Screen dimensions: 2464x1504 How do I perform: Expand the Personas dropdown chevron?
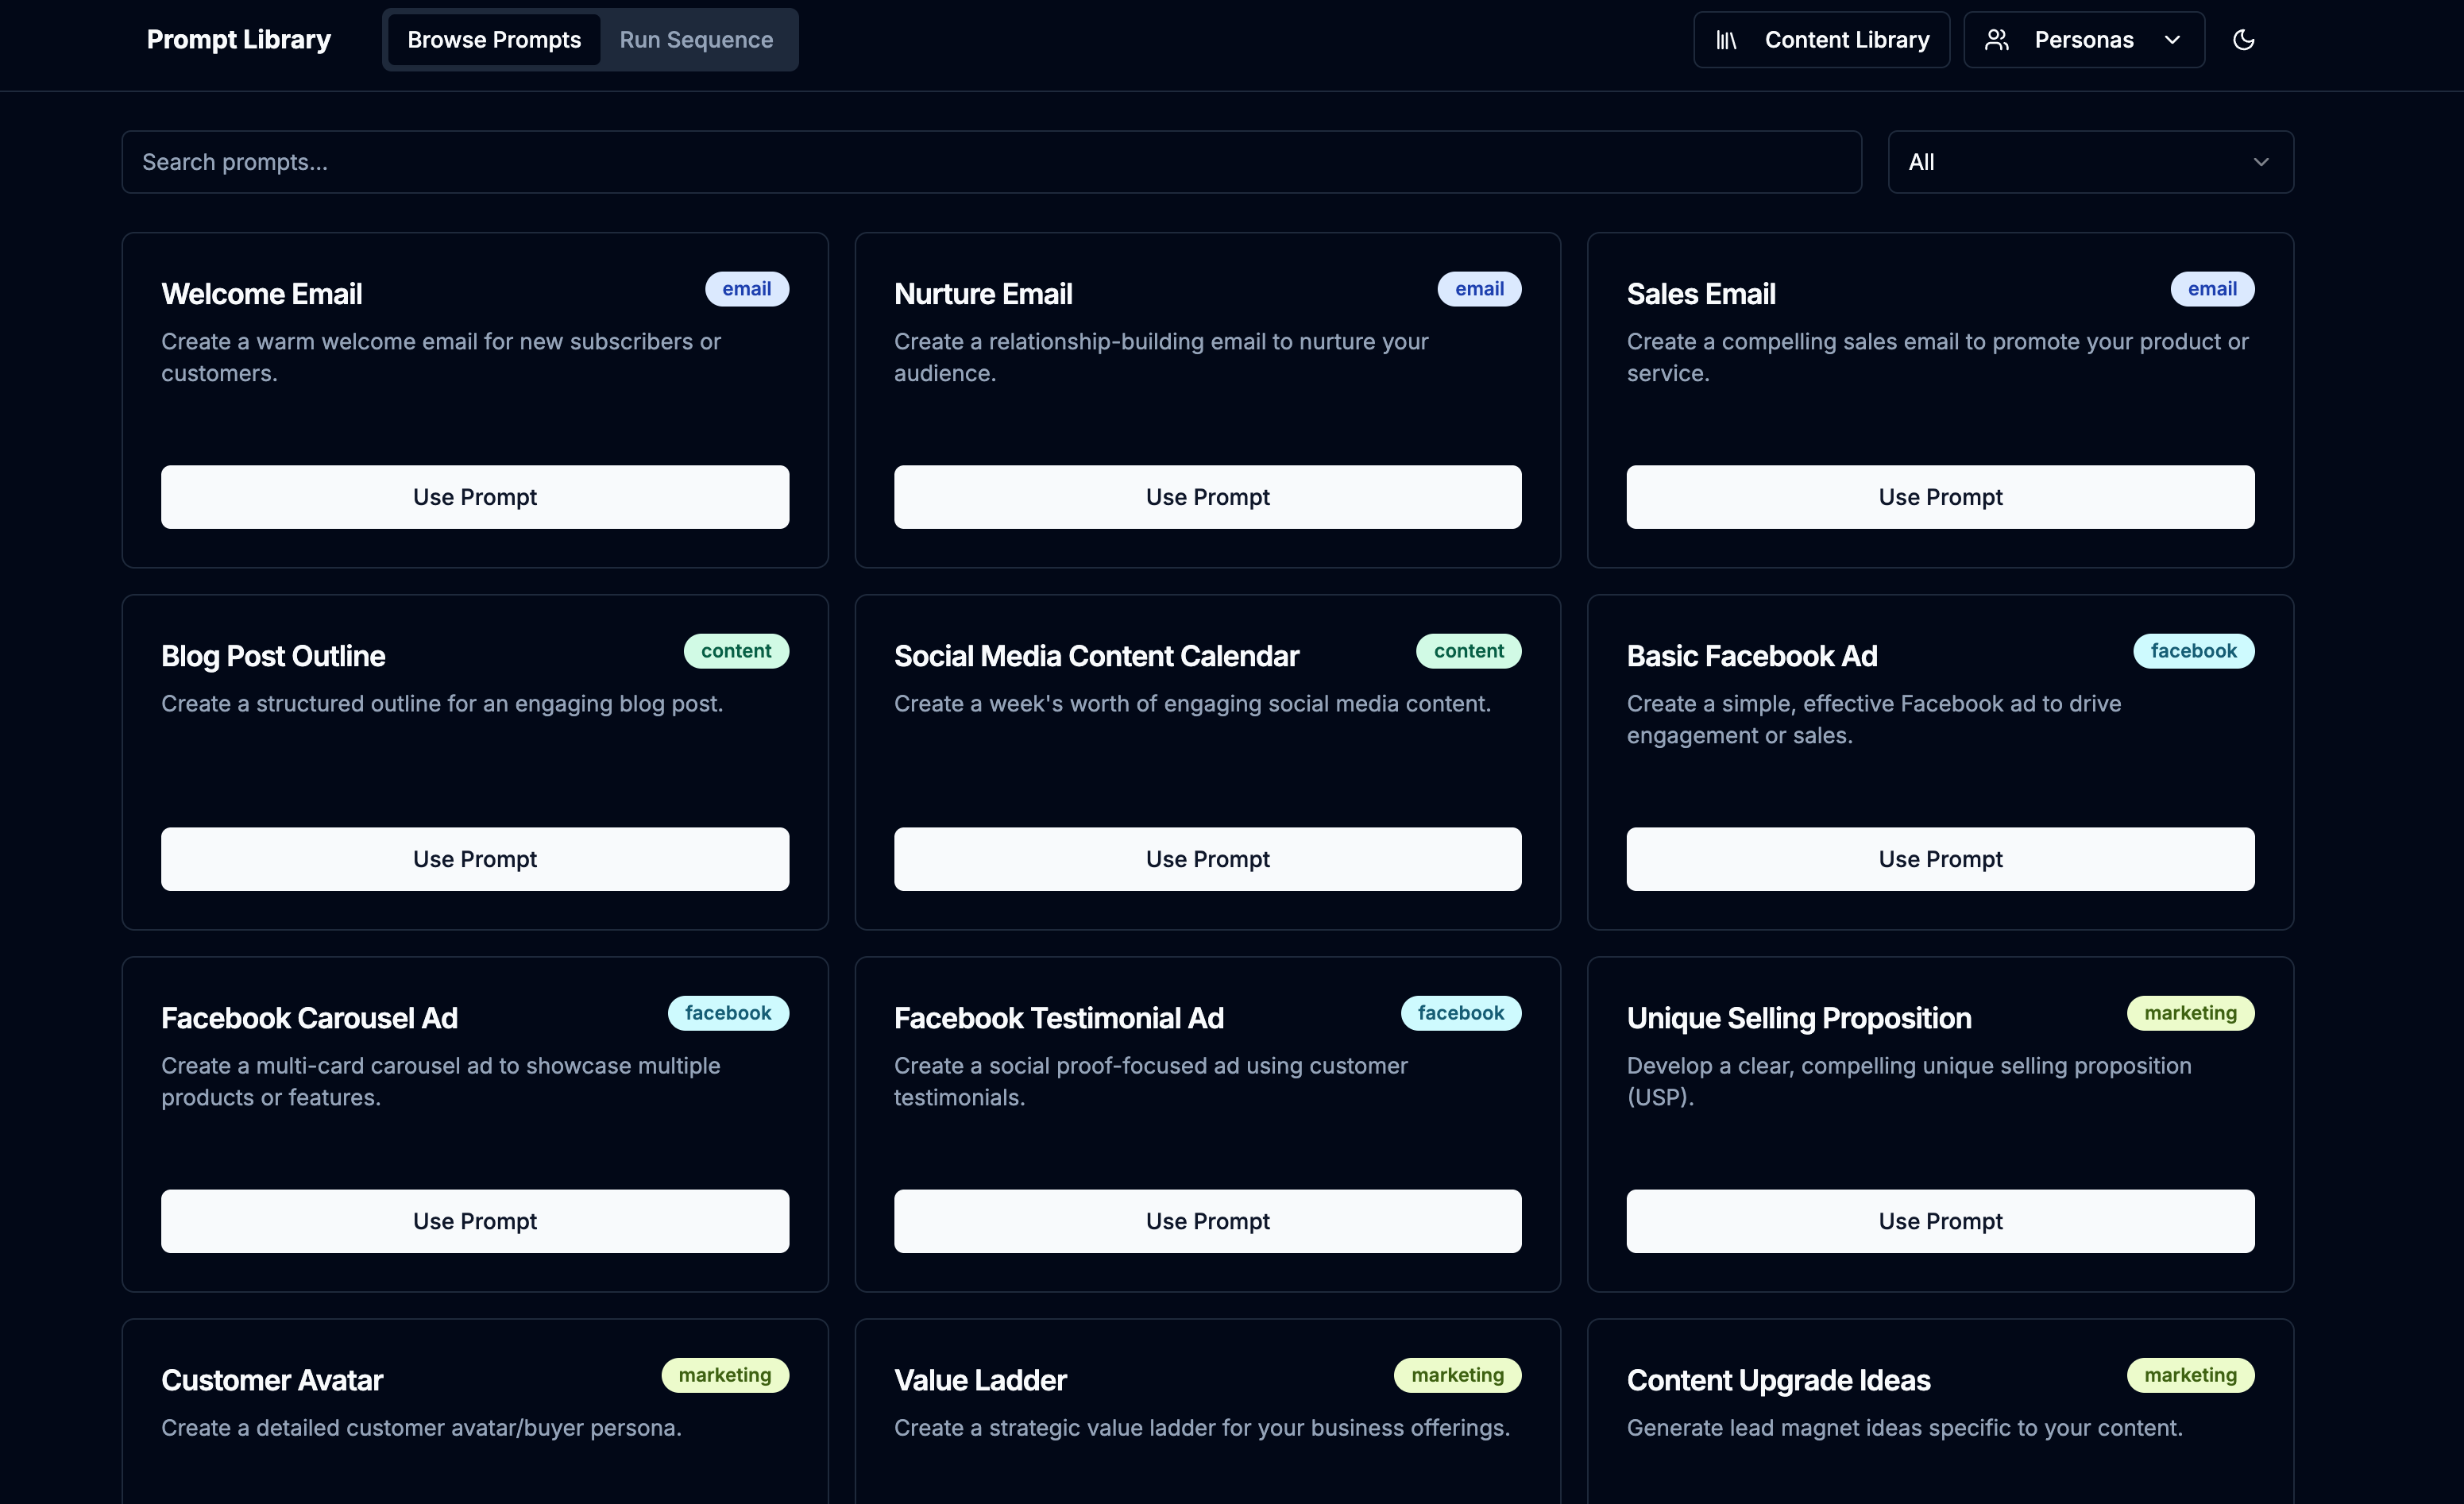pos(2172,40)
